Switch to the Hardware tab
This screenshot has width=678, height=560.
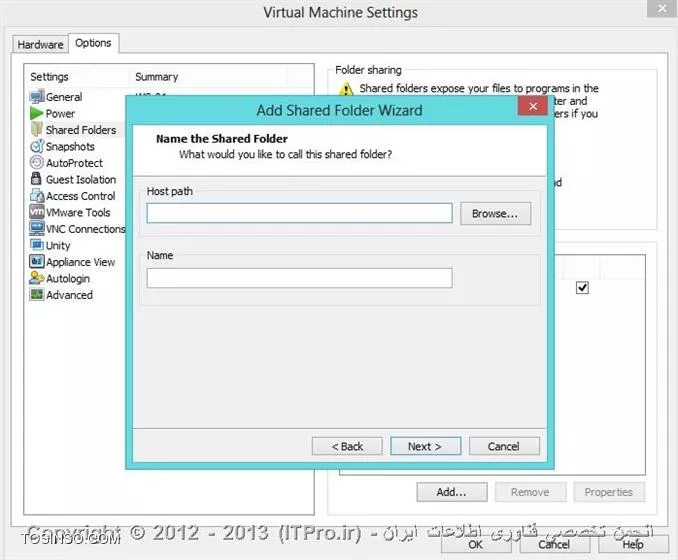pyautogui.click(x=40, y=44)
